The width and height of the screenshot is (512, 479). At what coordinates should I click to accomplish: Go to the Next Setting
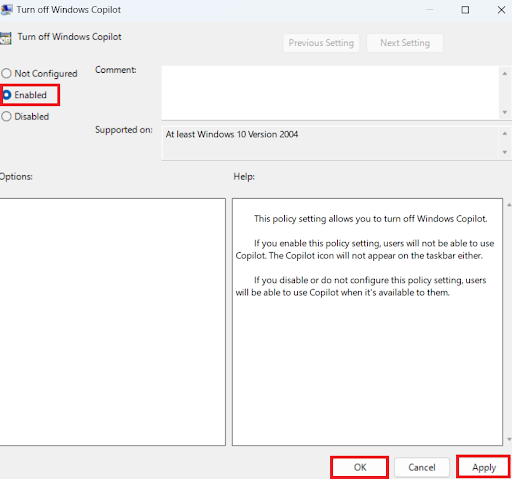tap(405, 43)
